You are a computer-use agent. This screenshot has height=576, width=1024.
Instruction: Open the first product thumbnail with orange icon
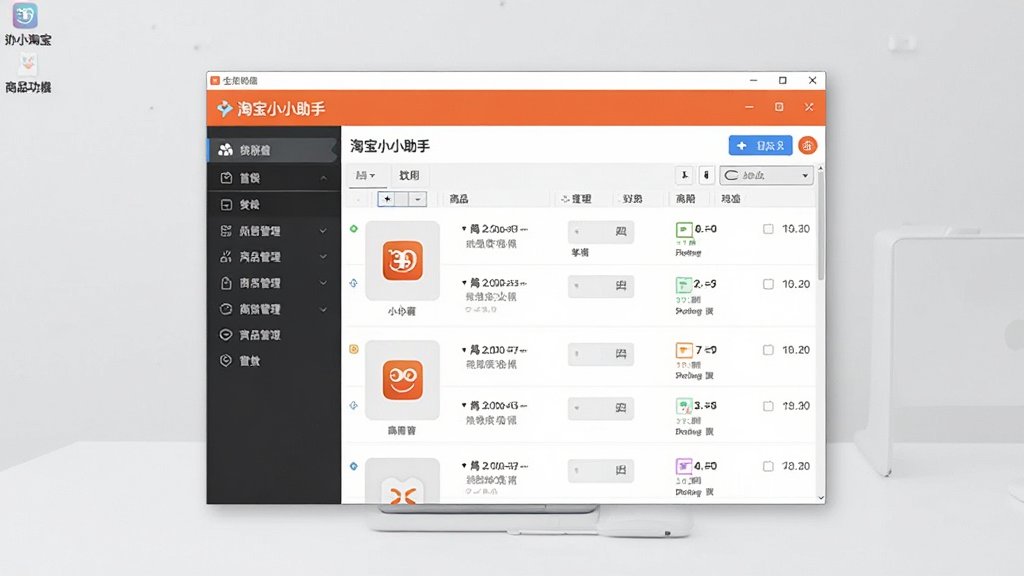402,261
